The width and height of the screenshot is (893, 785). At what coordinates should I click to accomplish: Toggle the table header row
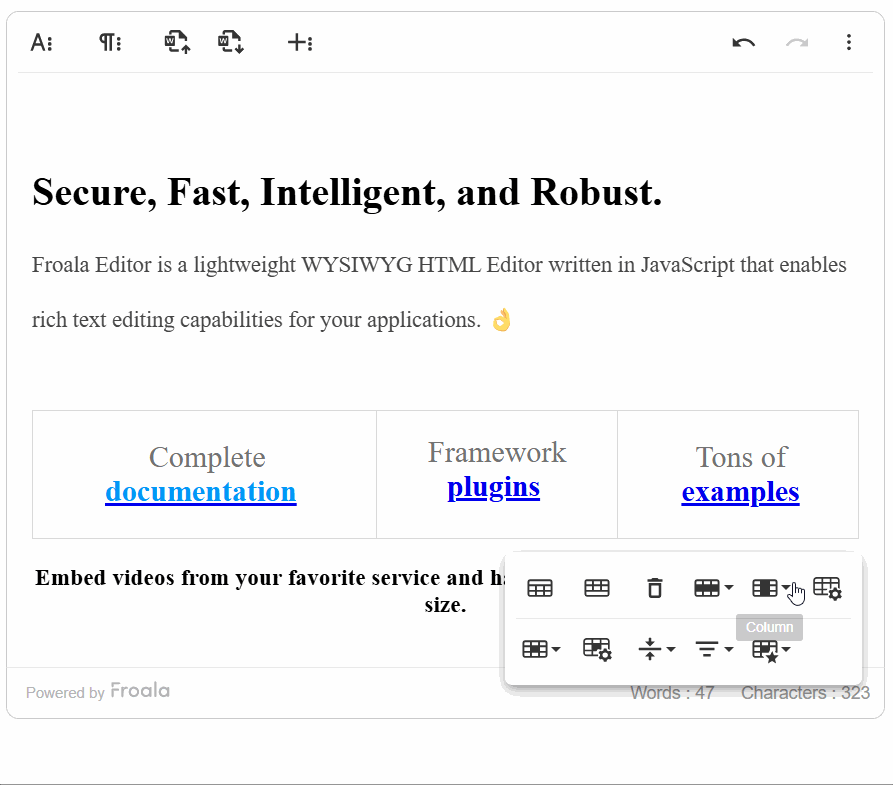[x=540, y=588]
